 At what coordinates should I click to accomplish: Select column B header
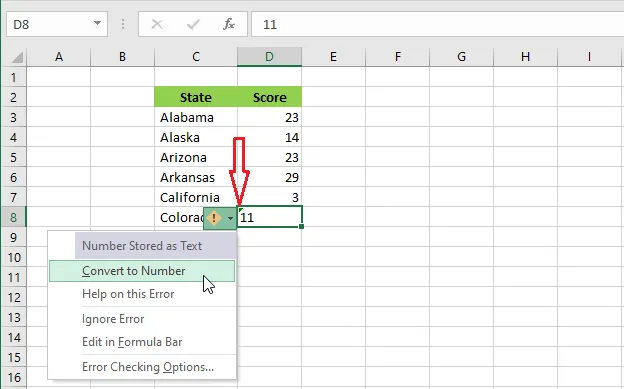(123, 57)
